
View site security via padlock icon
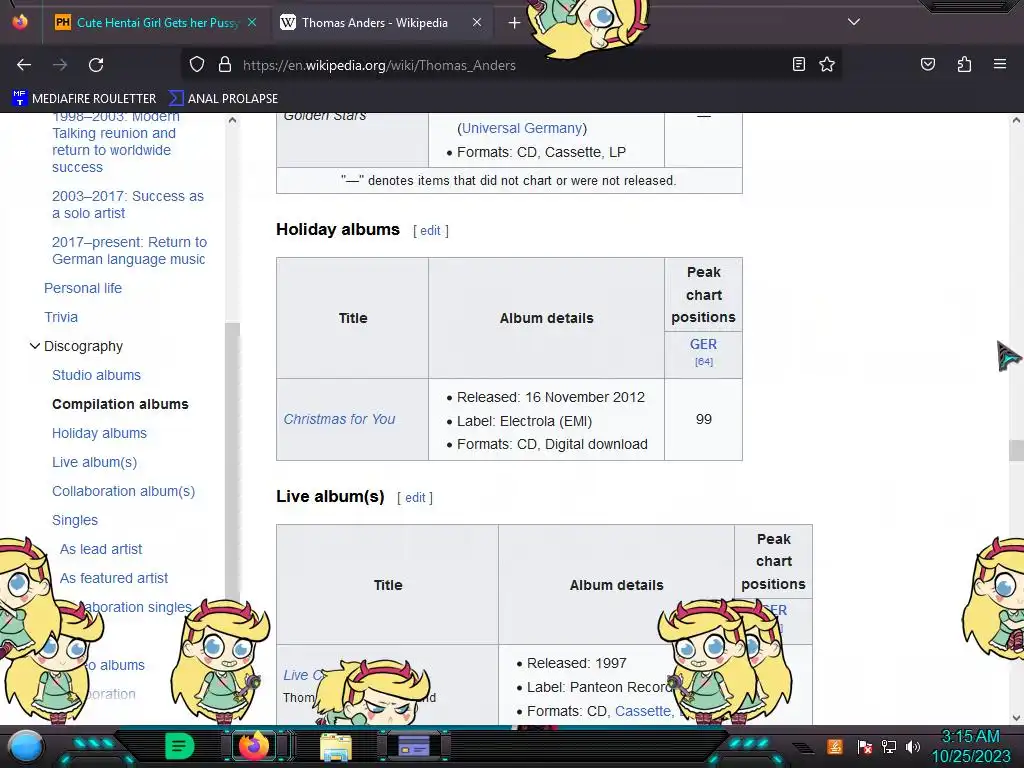click(225, 65)
